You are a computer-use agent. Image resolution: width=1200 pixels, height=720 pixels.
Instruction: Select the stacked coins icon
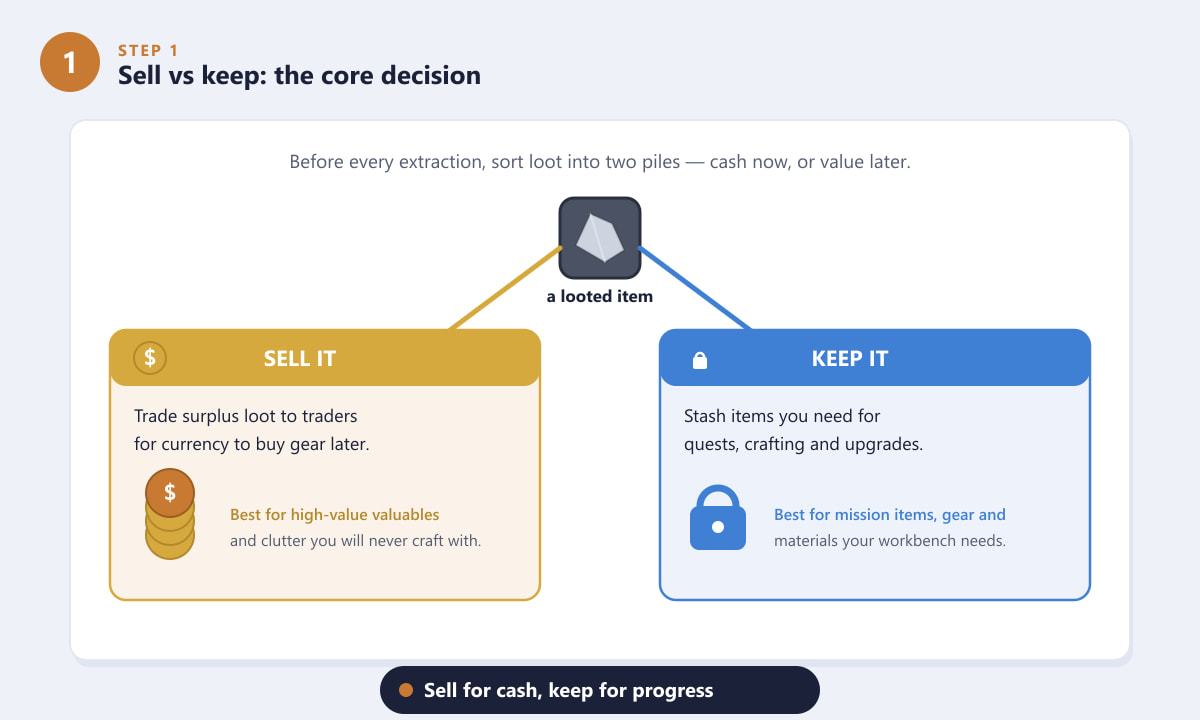pyautogui.click(x=170, y=514)
